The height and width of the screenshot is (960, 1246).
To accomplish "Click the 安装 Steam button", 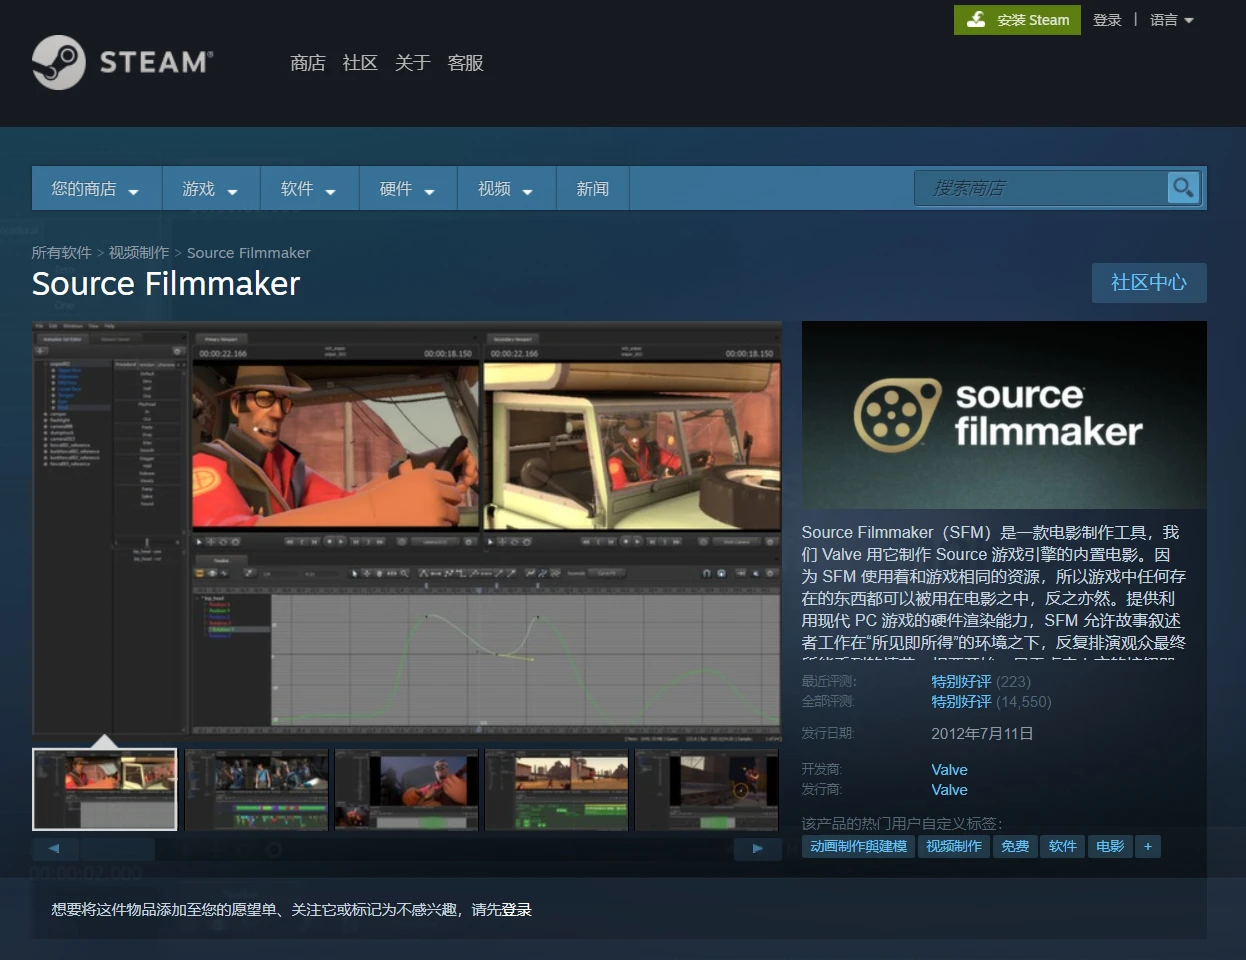I will [x=1017, y=20].
